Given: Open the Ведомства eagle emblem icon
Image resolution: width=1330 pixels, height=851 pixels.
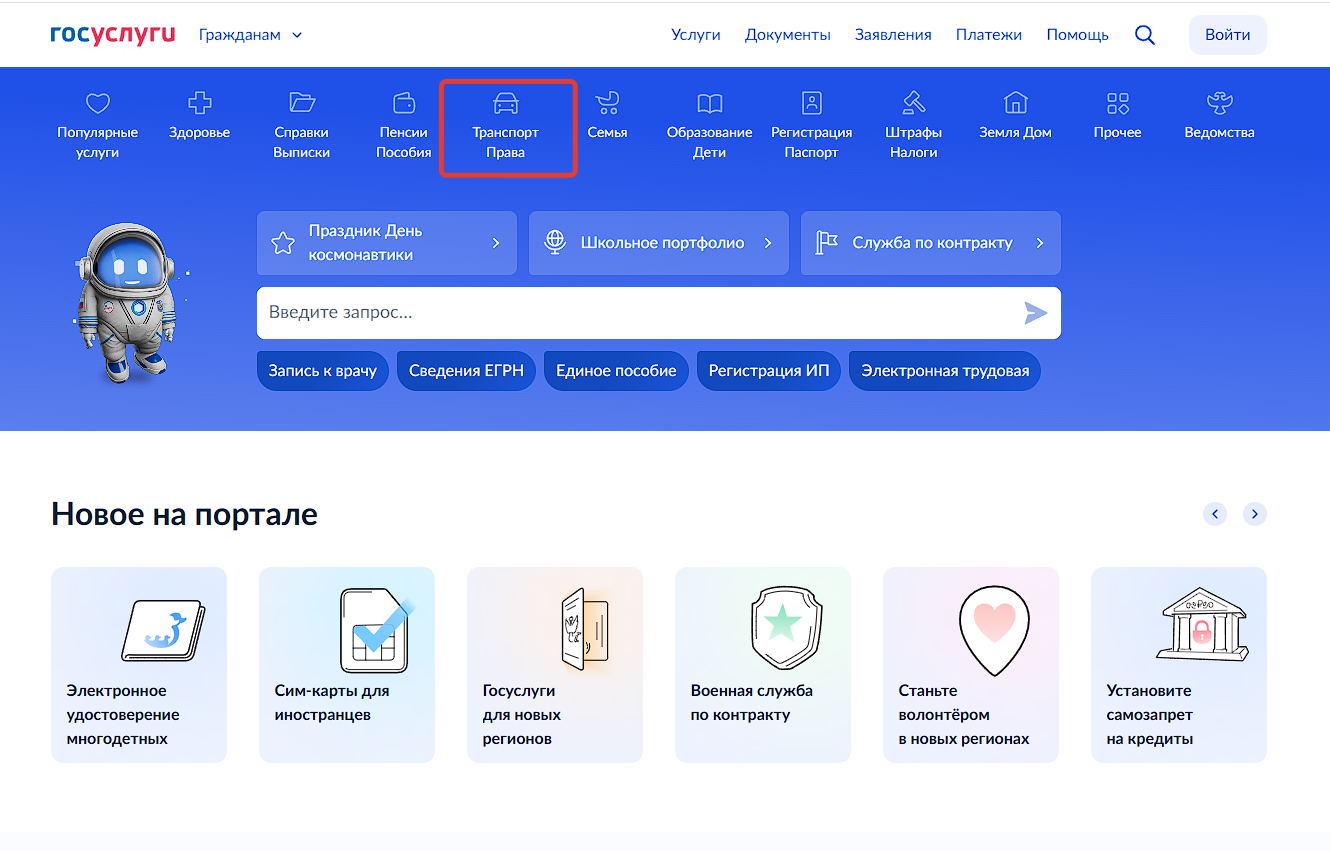Looking at the screenshot, I should click(1219, 102).
